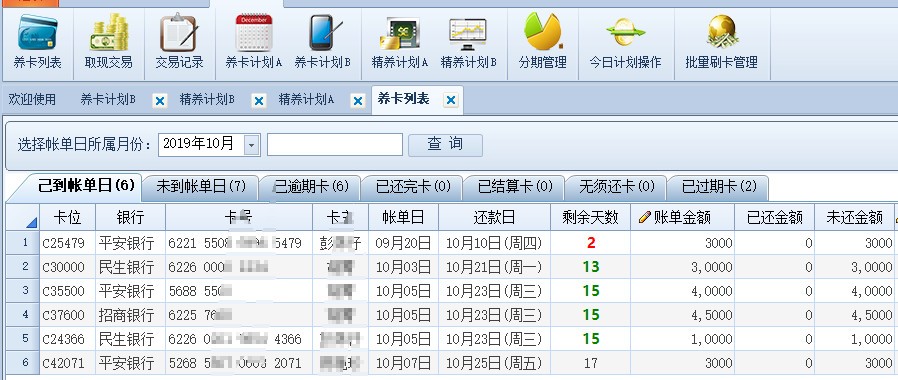The height and width of the screenshot is (380, 898).
Task: Sort by the 帐单日 column header
Action: point(403,217)
